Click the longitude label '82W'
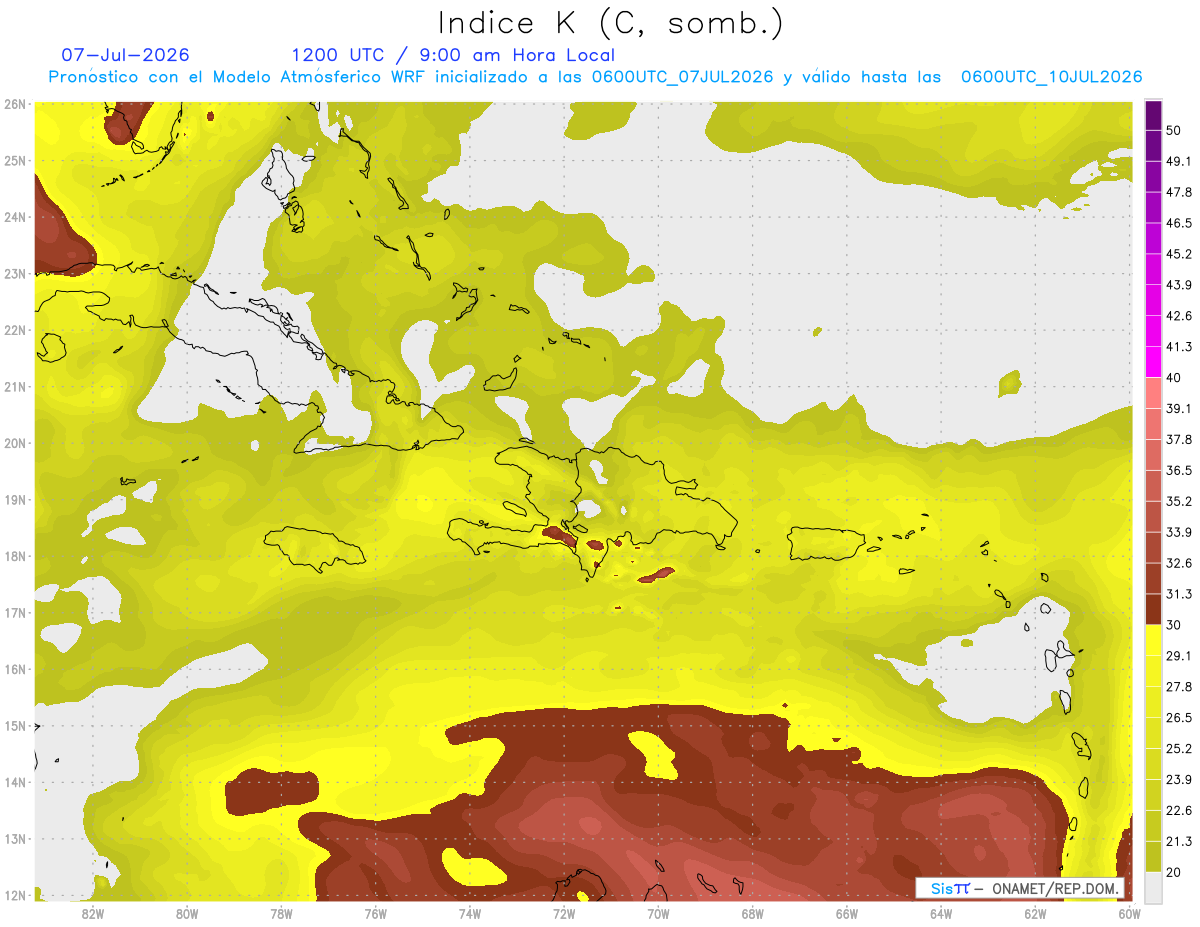The image size is (1200, 927). [93, 913]
